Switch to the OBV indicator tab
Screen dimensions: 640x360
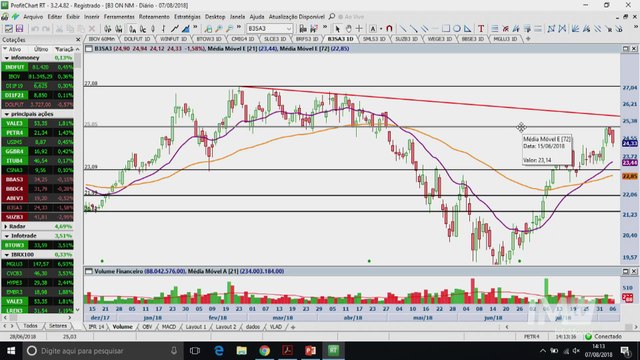click(147, 327)
